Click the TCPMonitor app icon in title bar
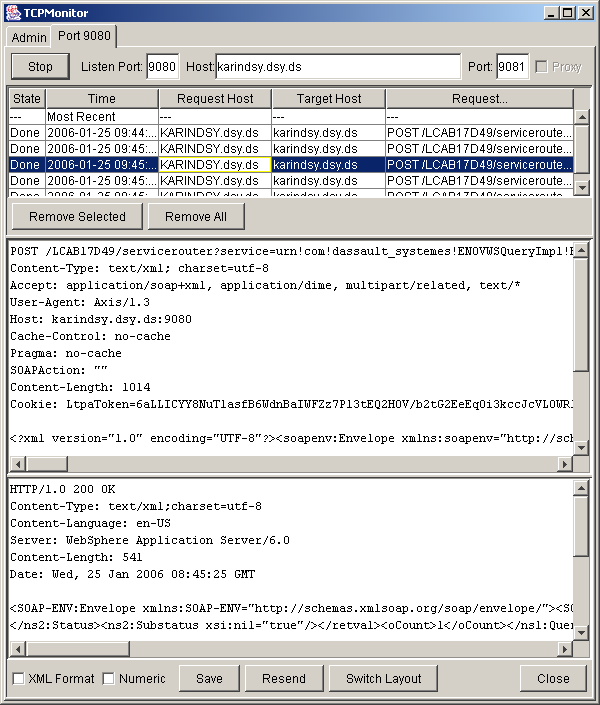This screenshot has height=705, width=600. click(13, 13)
